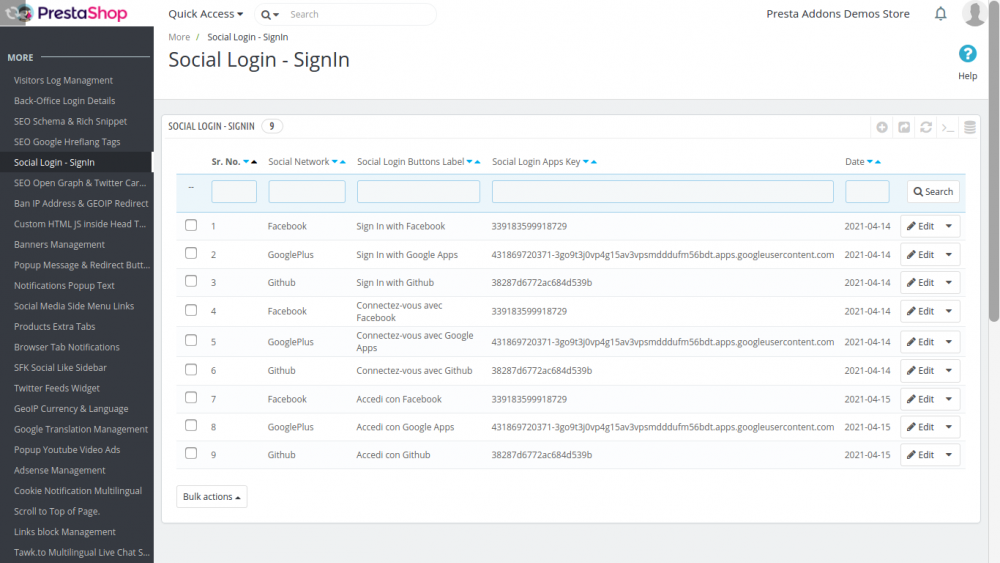Click the export list icon
1000x563 pixels.
tap(904, 128)
